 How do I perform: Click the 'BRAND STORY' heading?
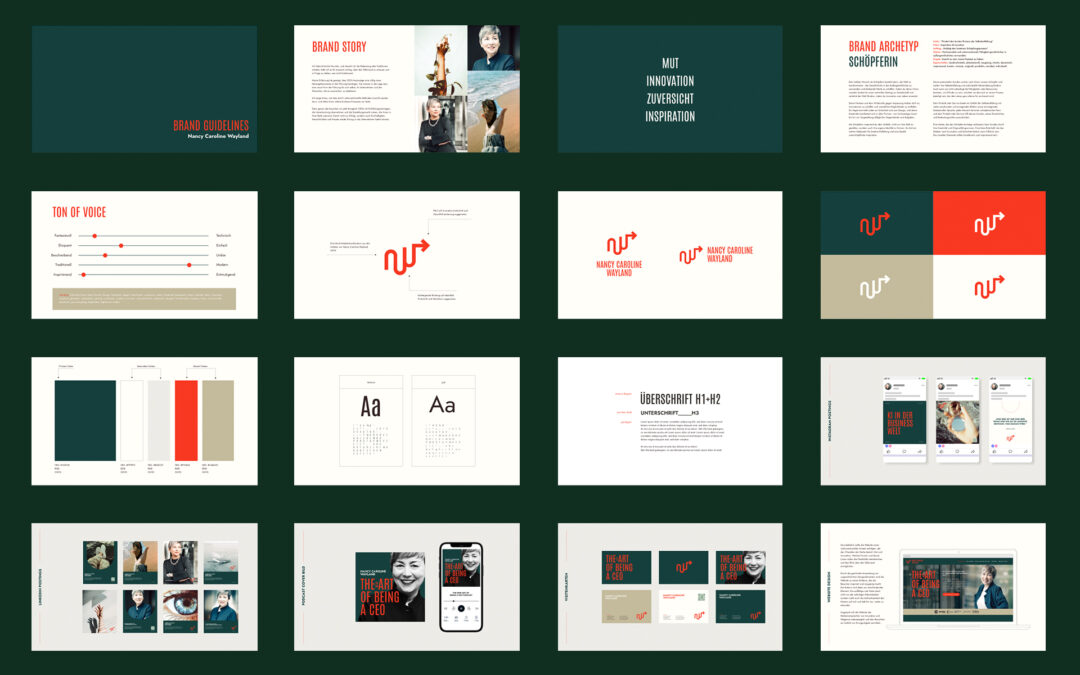pyautogui.click(x=339, y=47)
